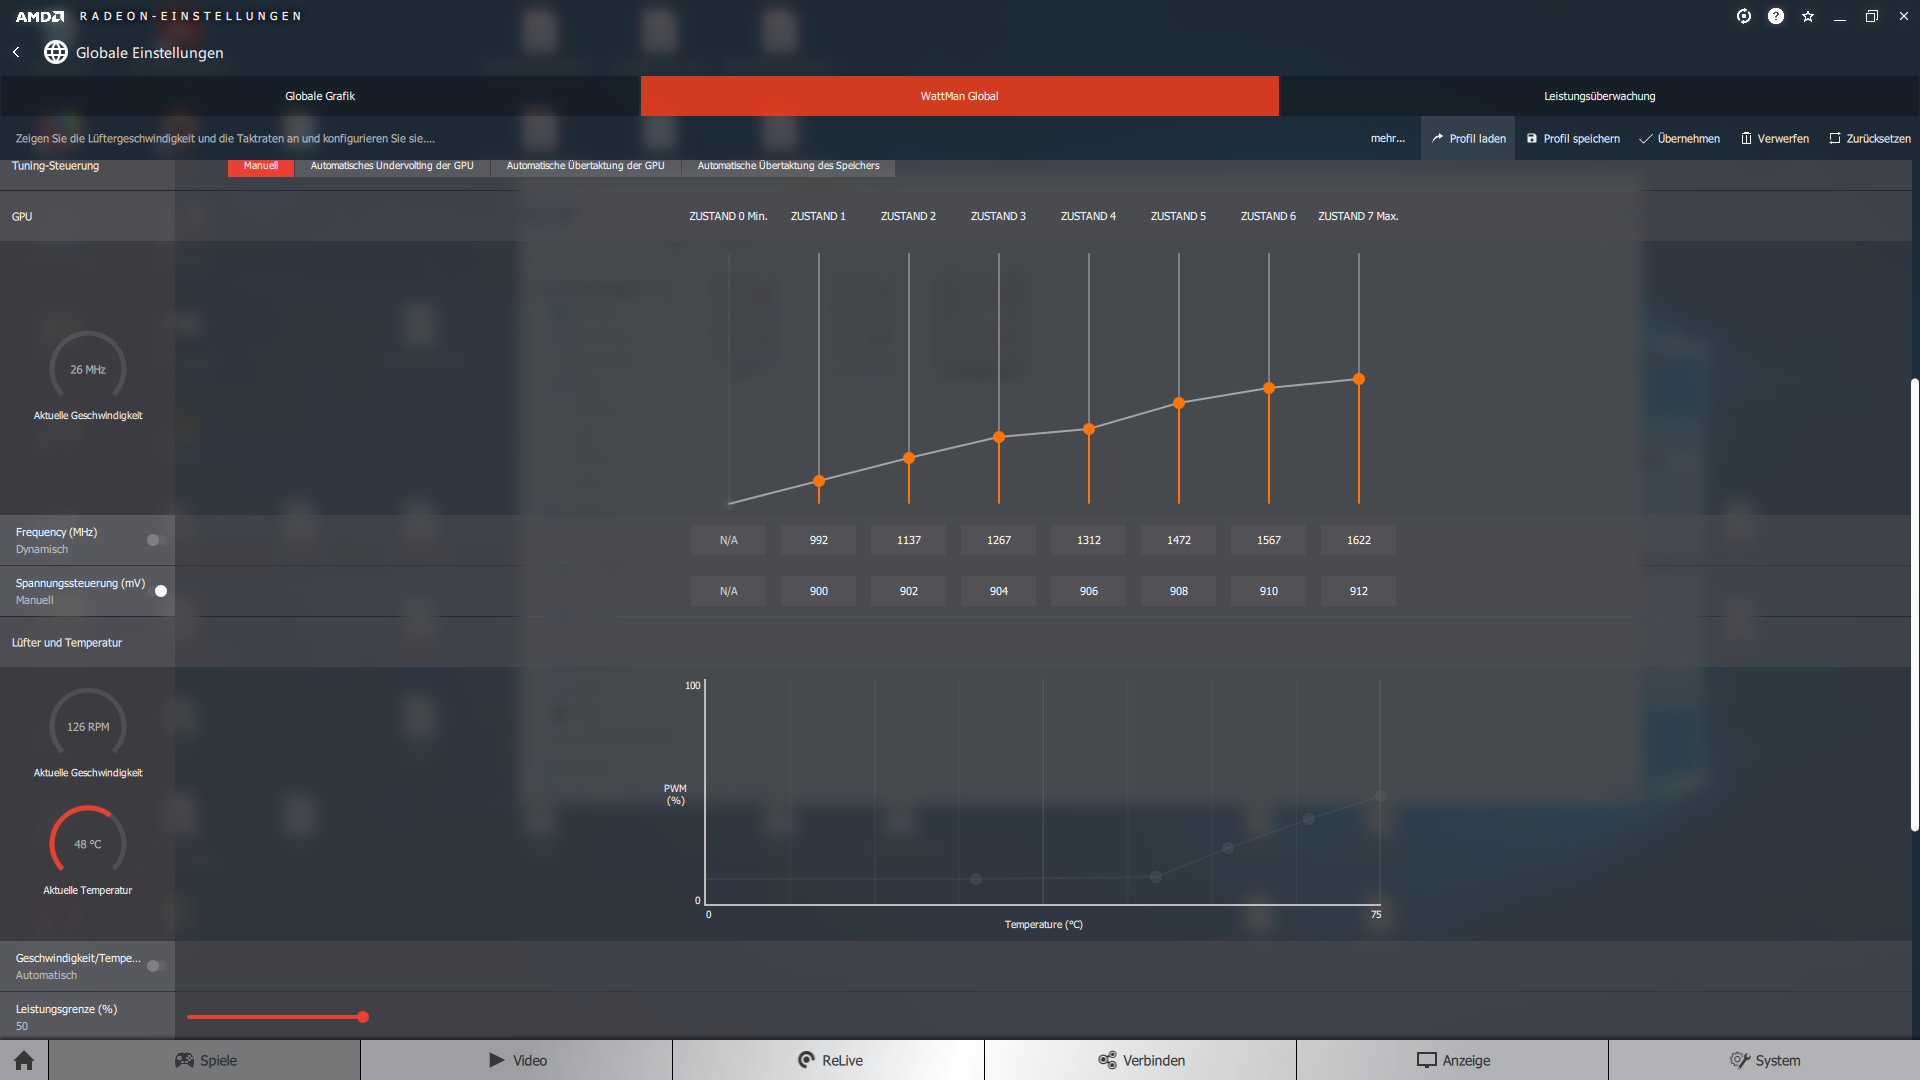Image resolution: width=1920 pixels, height=1080 pixels.
Task: Click the vertical scrollbar thumb
Action: click(1915, 605)
